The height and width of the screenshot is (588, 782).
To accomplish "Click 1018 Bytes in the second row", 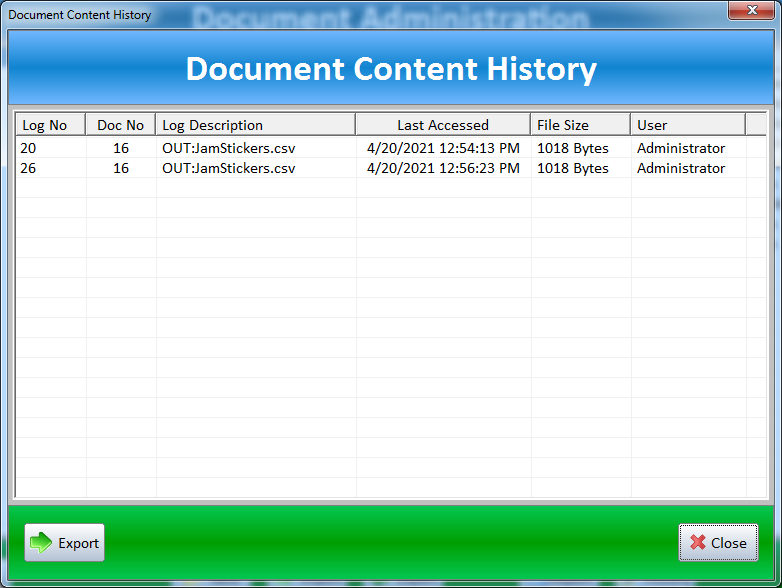I will coord(573,168).
